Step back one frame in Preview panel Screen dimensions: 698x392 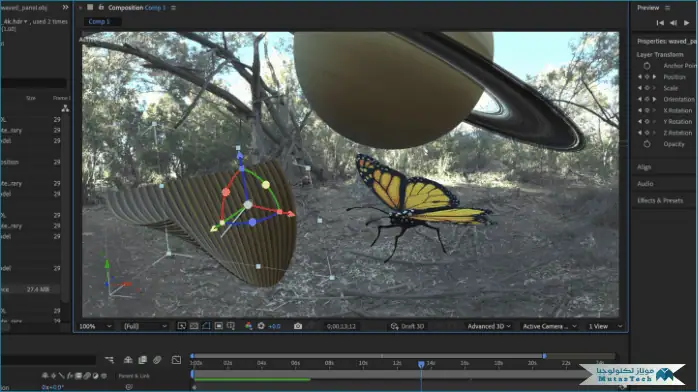(674, 23)
